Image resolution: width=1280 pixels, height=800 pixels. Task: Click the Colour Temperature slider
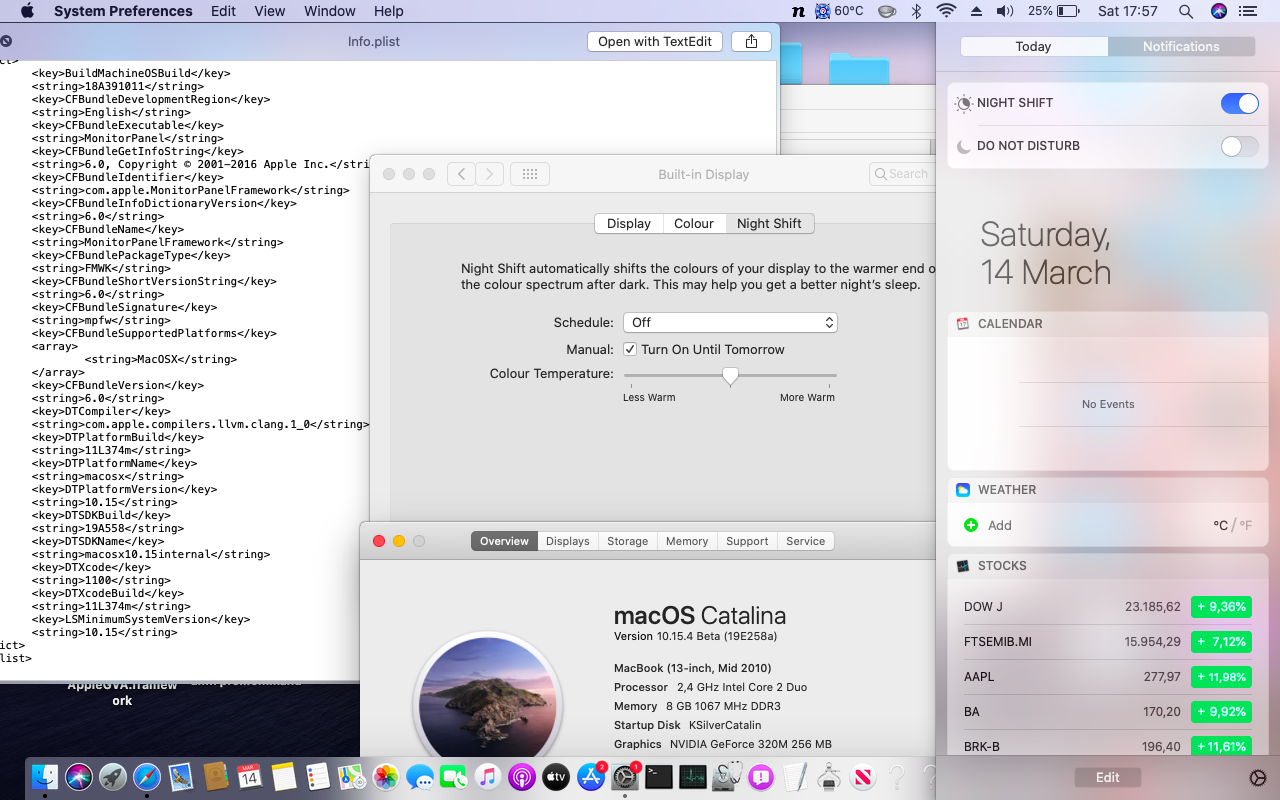[x=730, y=376]
